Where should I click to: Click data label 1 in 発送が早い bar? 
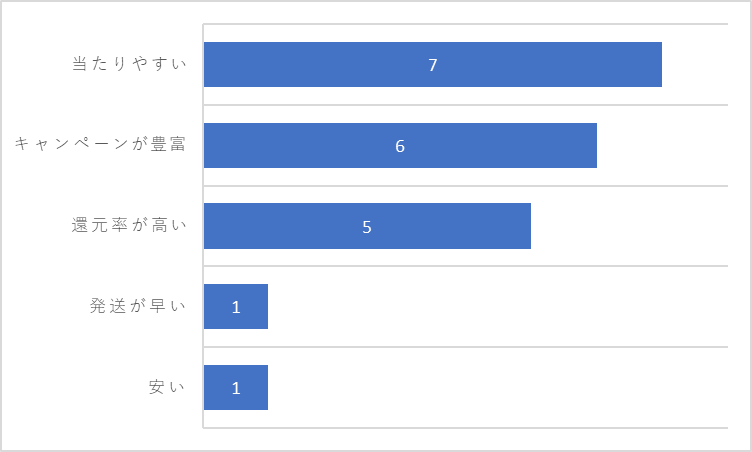coord(235,307)
